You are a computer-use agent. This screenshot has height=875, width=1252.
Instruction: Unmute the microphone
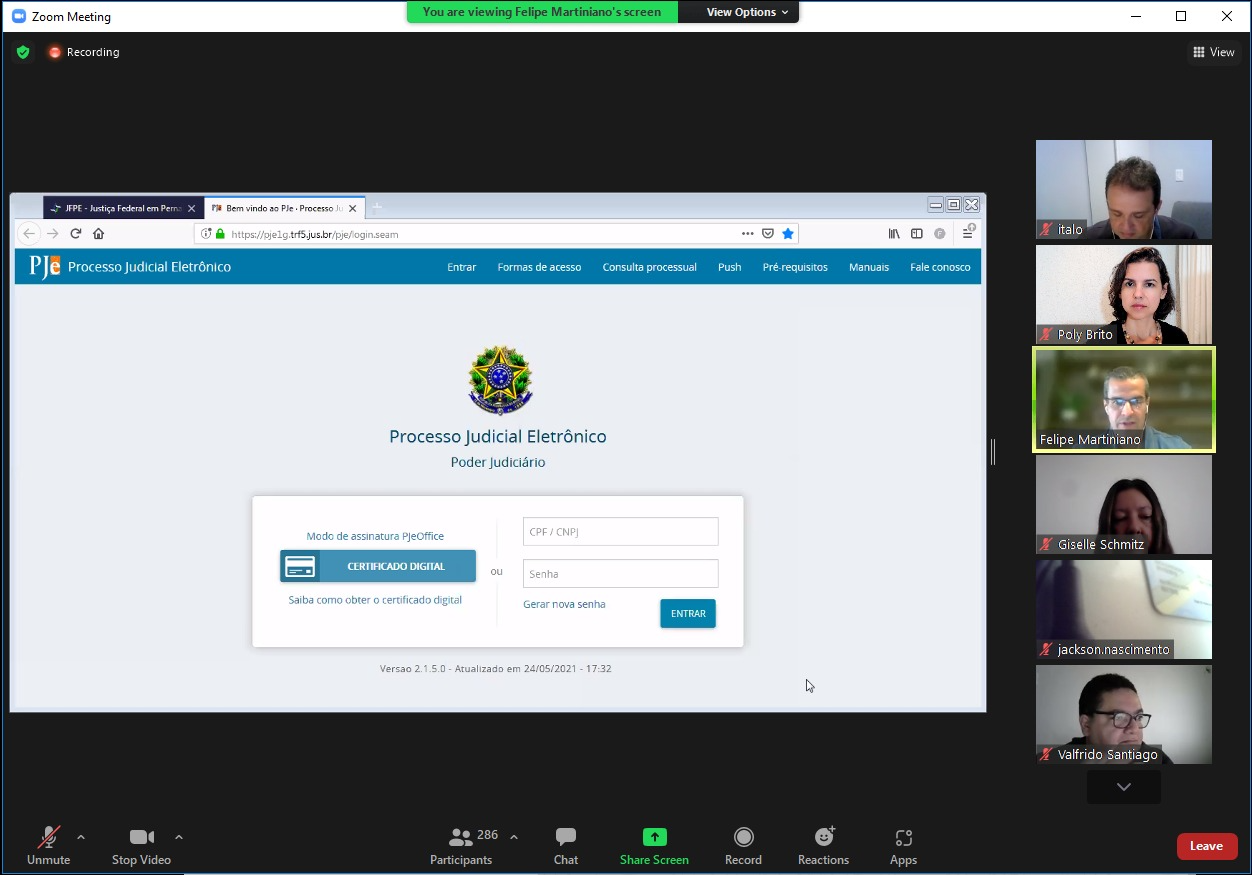coord(48,845)
